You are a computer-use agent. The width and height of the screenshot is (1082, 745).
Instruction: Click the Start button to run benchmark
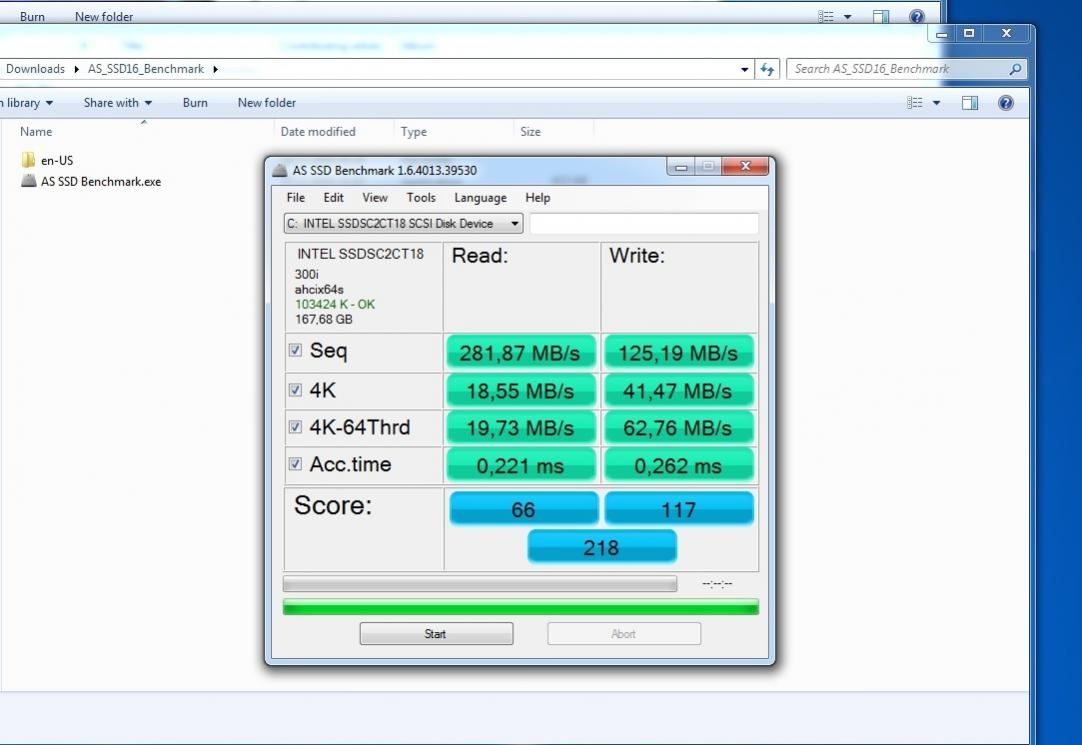pyautogui.click(x=436, y=633)
